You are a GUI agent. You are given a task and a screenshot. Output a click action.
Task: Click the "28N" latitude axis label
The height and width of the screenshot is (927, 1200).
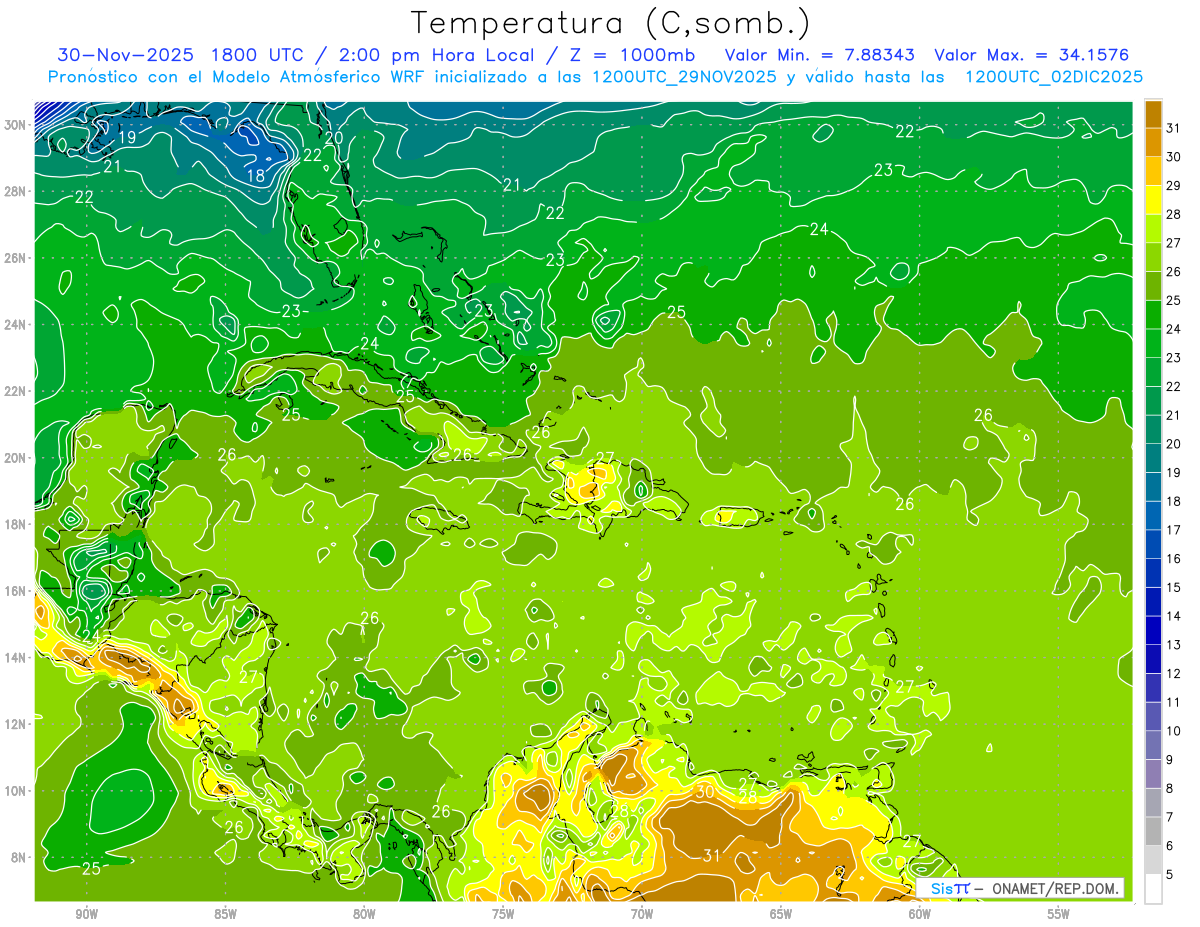pyautogui.click(x=16, y=191)
